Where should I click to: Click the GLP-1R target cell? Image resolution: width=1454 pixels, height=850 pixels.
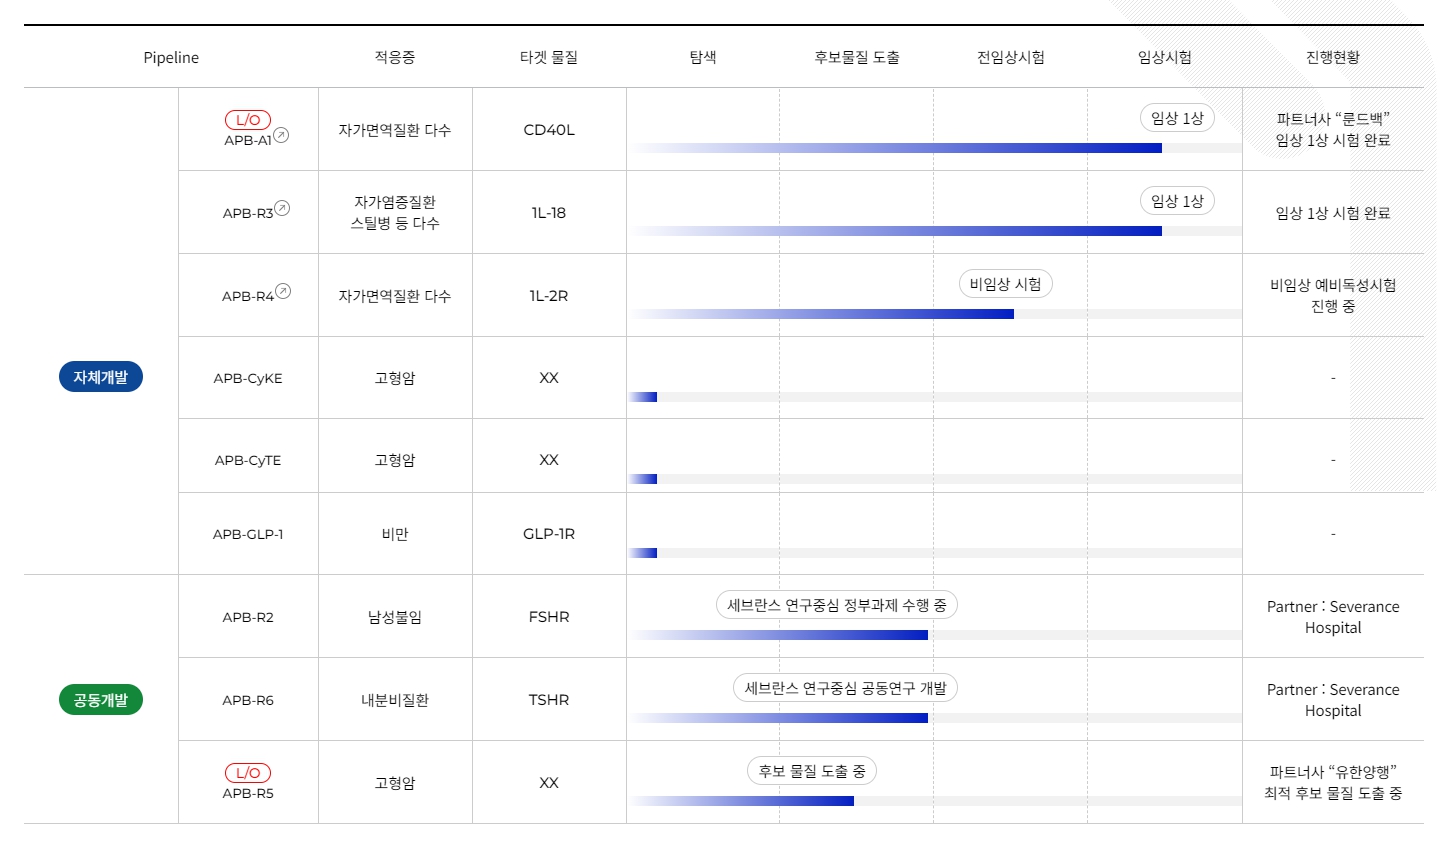pos(549,534)
